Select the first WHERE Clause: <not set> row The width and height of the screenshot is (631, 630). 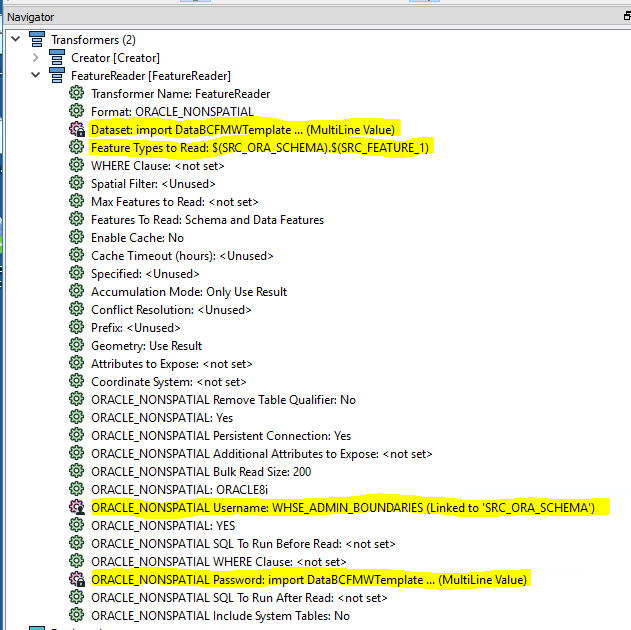[158, 166]
